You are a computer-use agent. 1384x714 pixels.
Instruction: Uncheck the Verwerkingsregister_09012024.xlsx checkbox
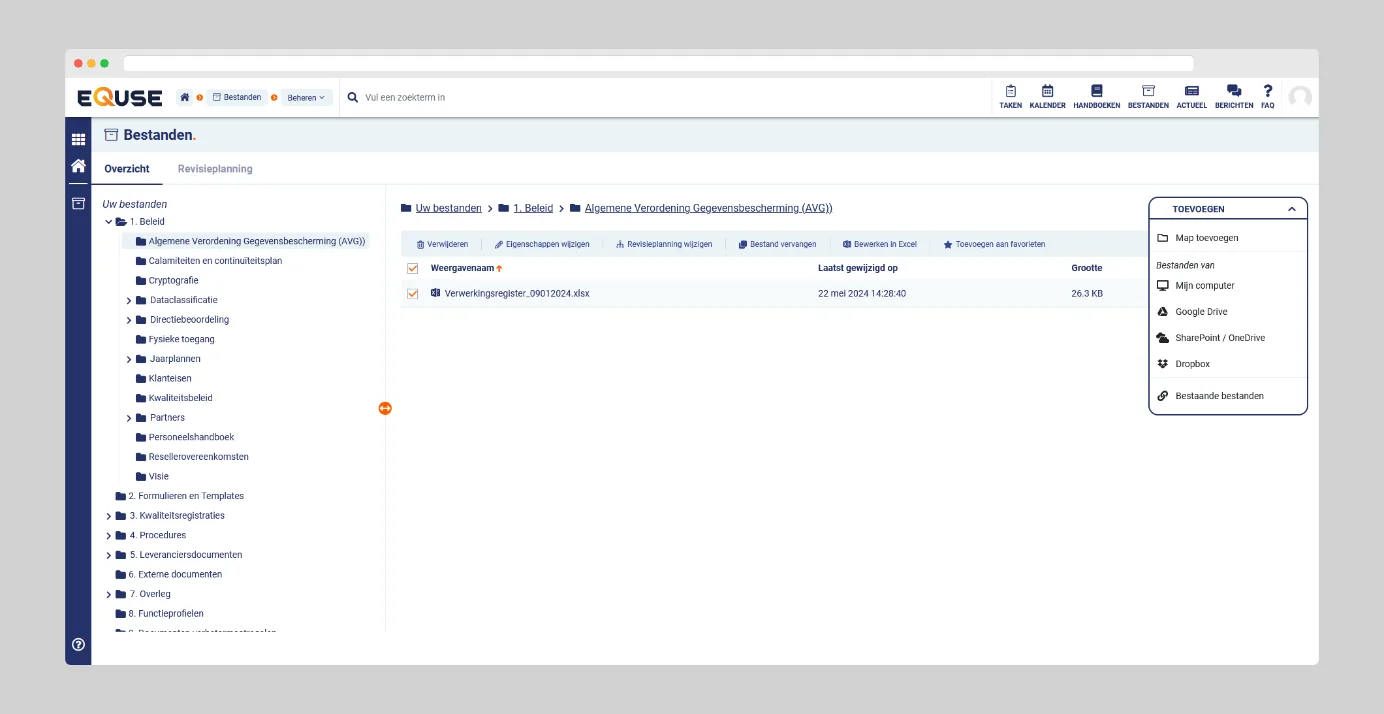(412, 294)
